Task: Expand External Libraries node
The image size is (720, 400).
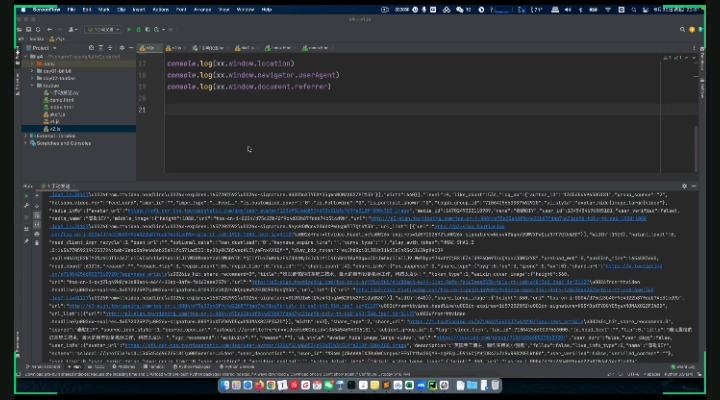Action: pyautogui.click(x=26, y=136)
